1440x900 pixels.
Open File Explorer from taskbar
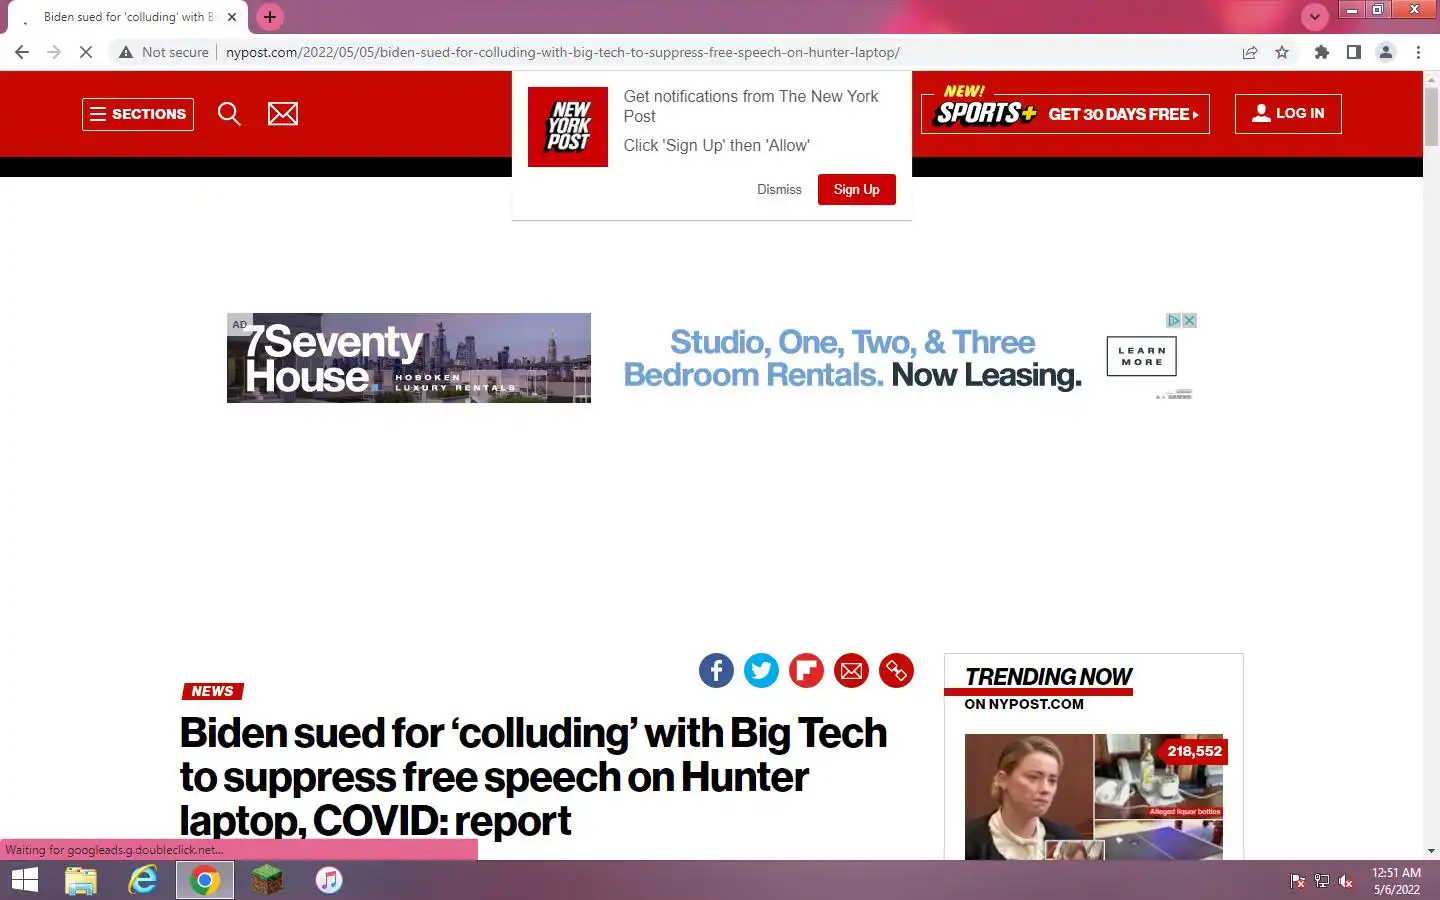pyautogui.click(x=81, y=880)
